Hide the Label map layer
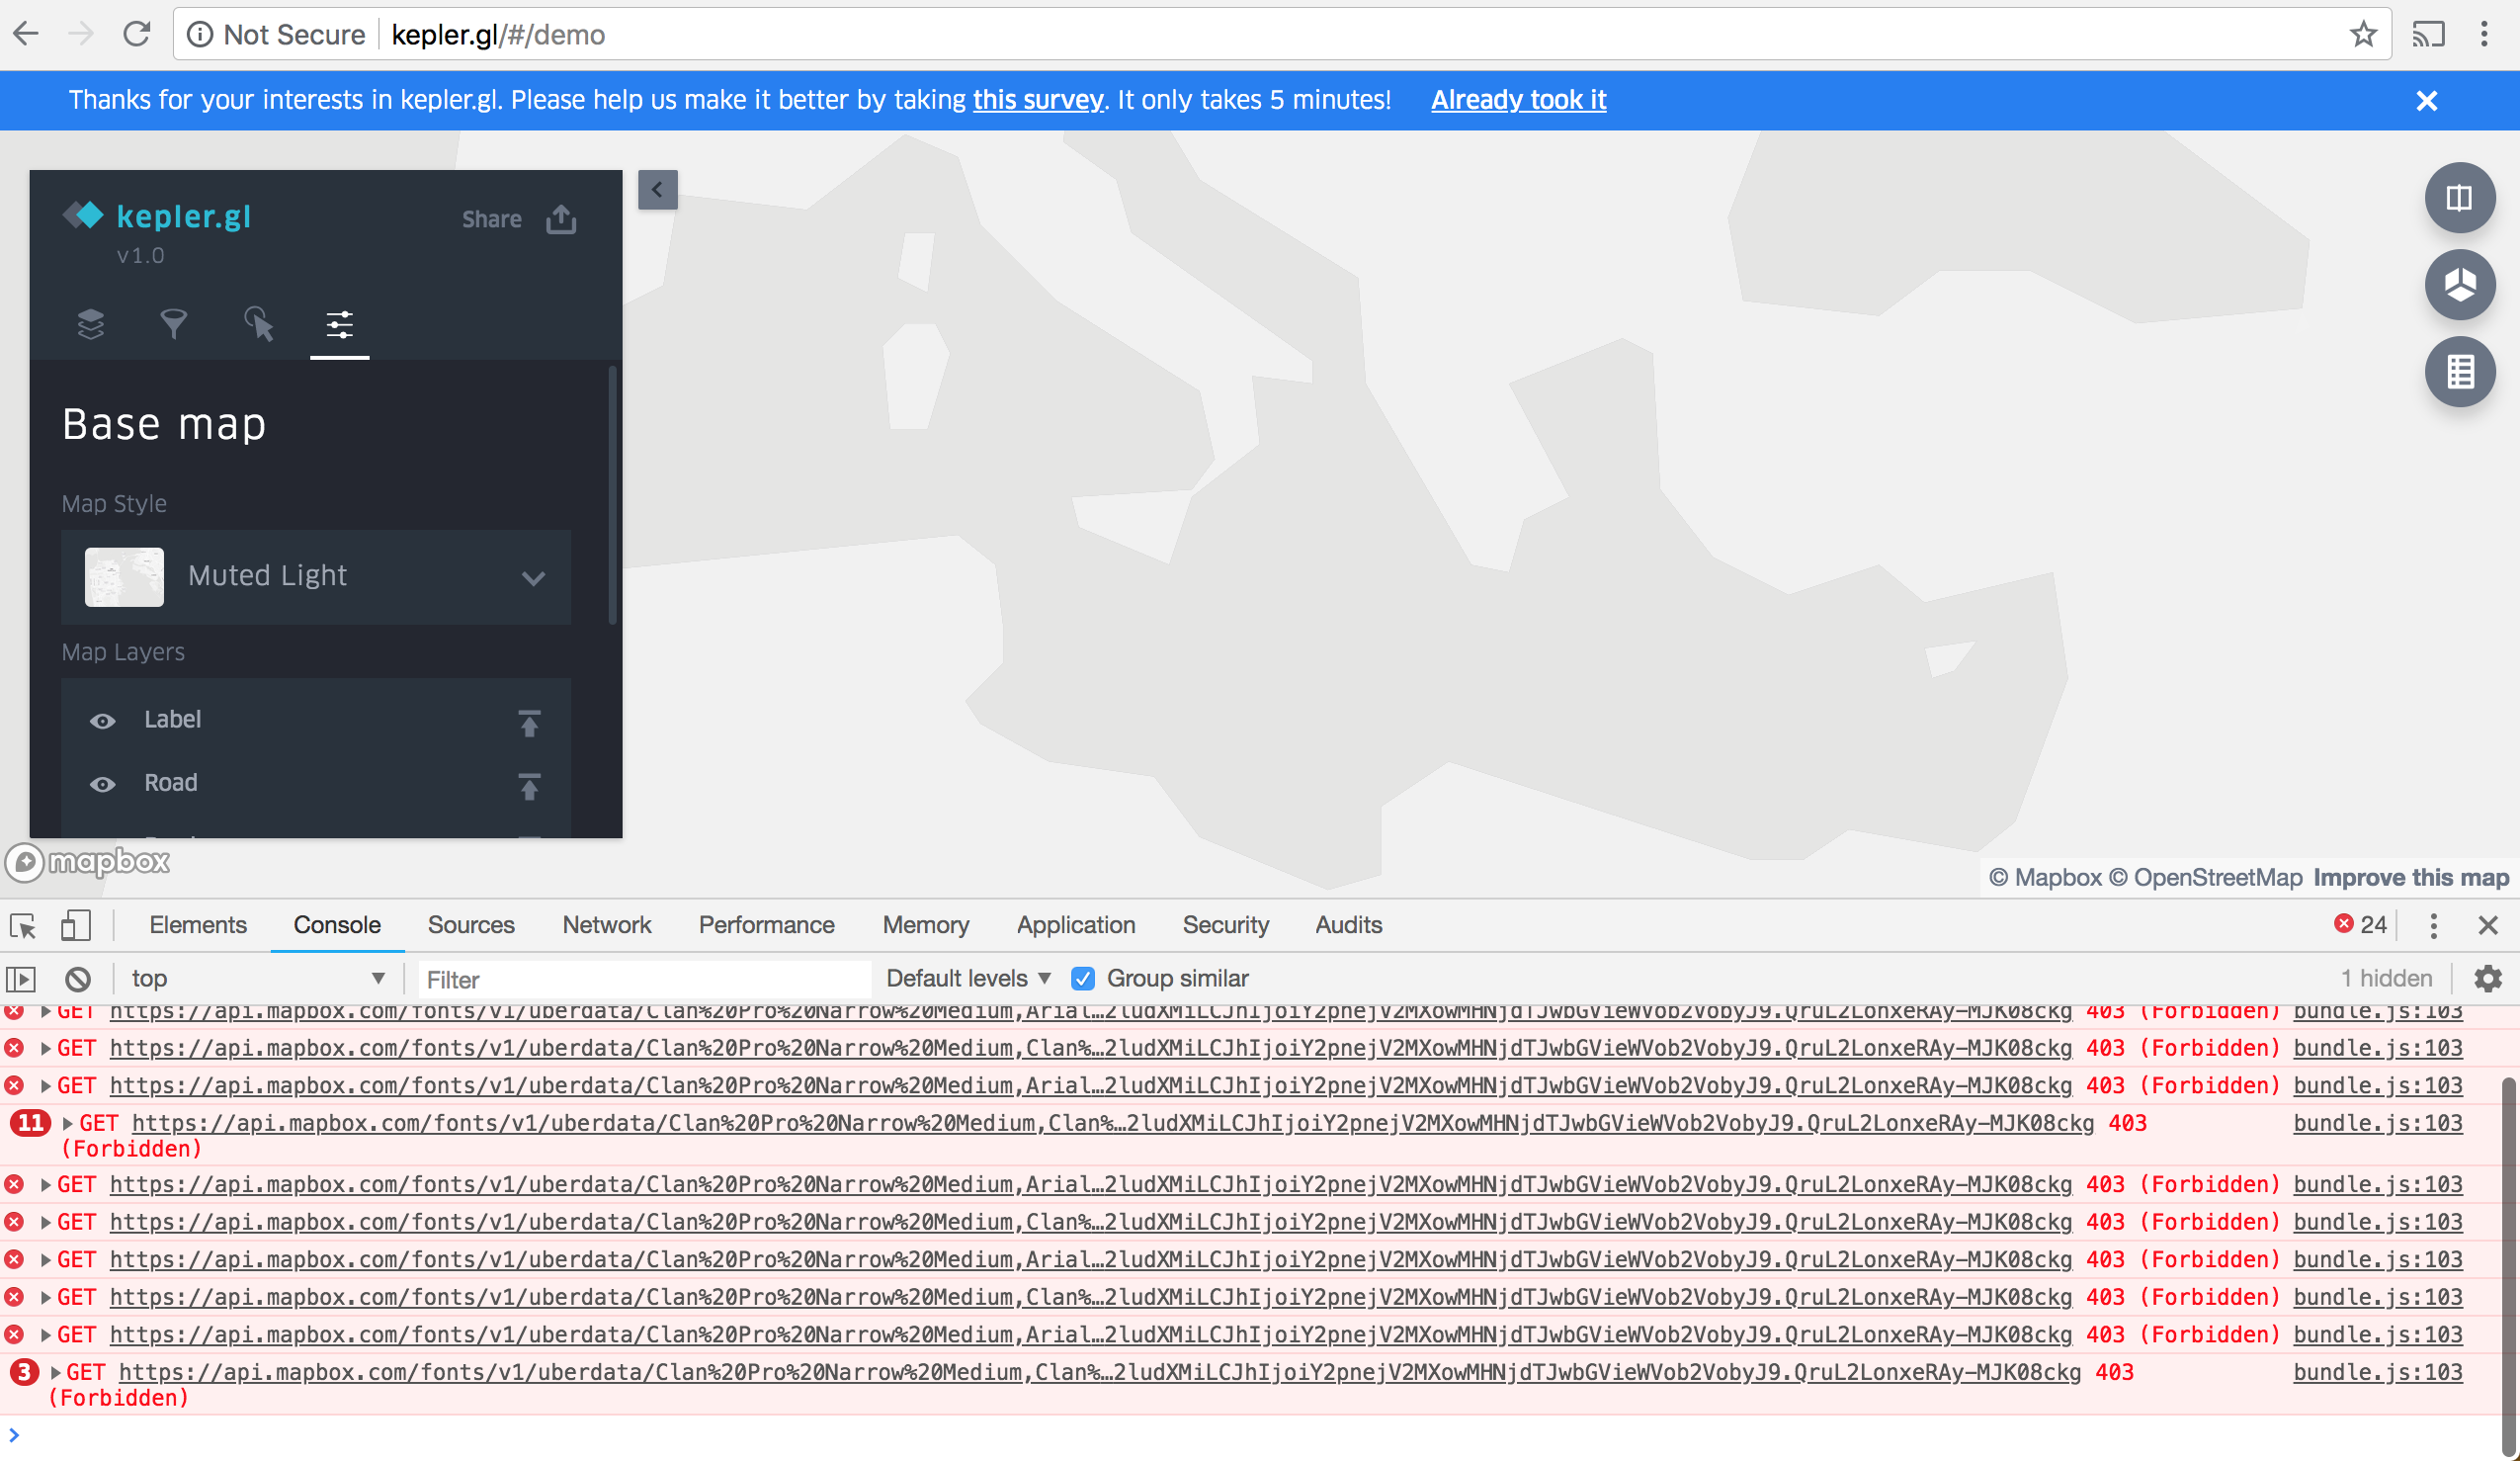Image resolution: width=2520 pixels, height=1461 pixels. 104,720
